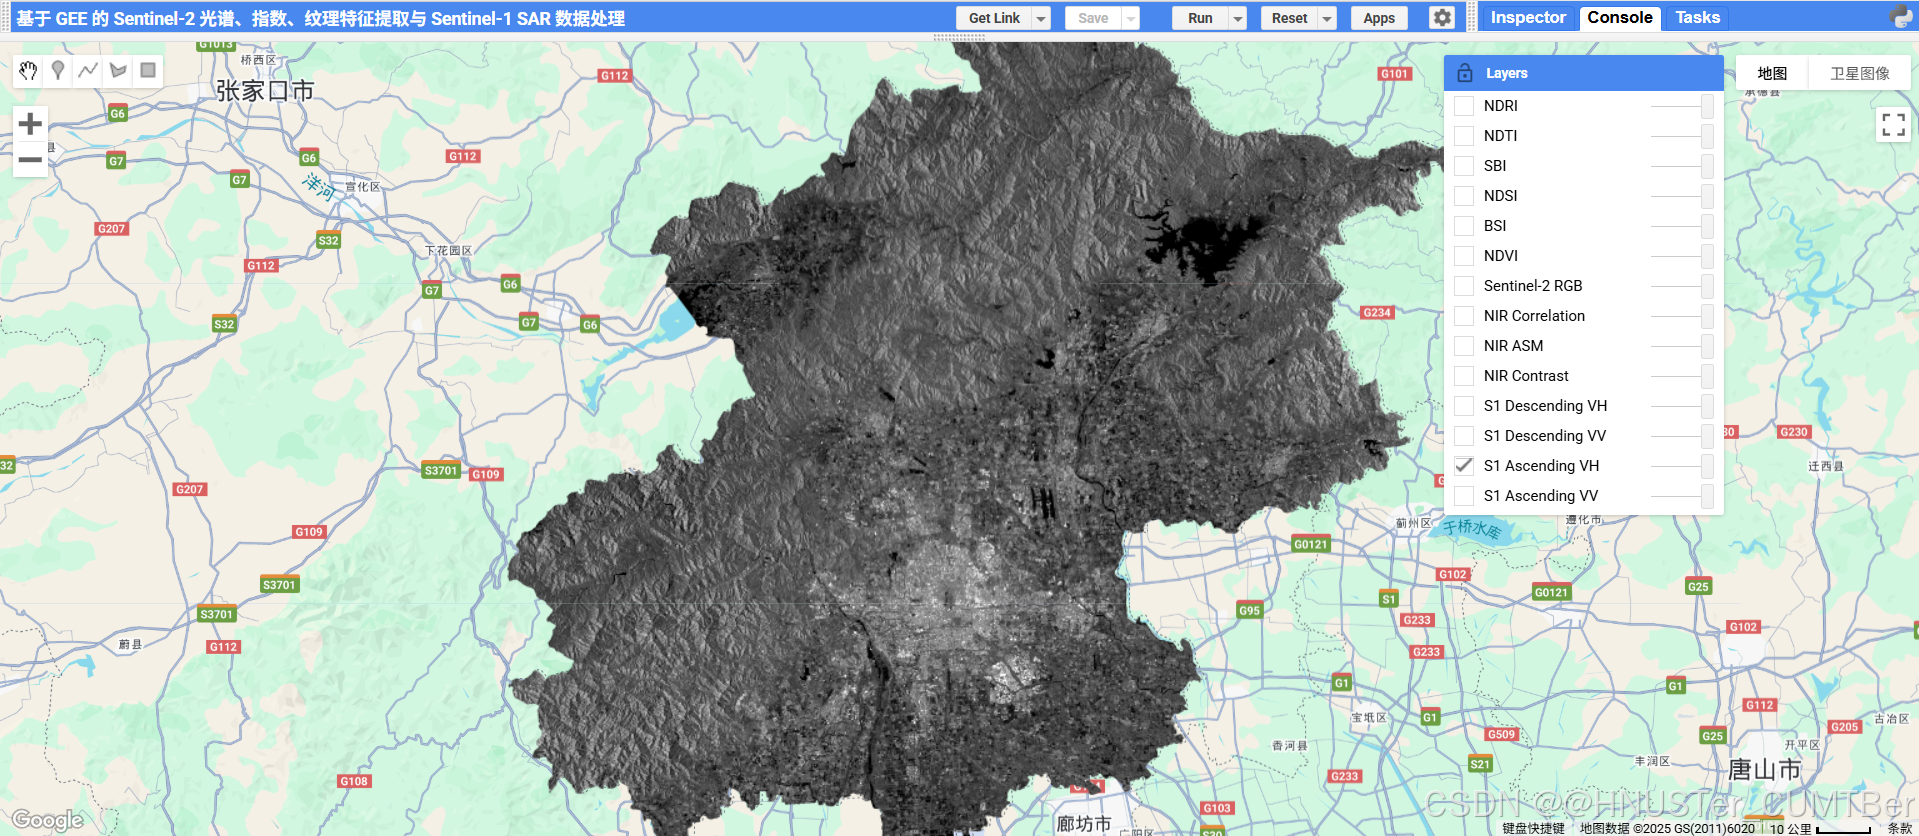Click the Save button
Viewport: 1919px width, 836px height.
point(1093,18)
